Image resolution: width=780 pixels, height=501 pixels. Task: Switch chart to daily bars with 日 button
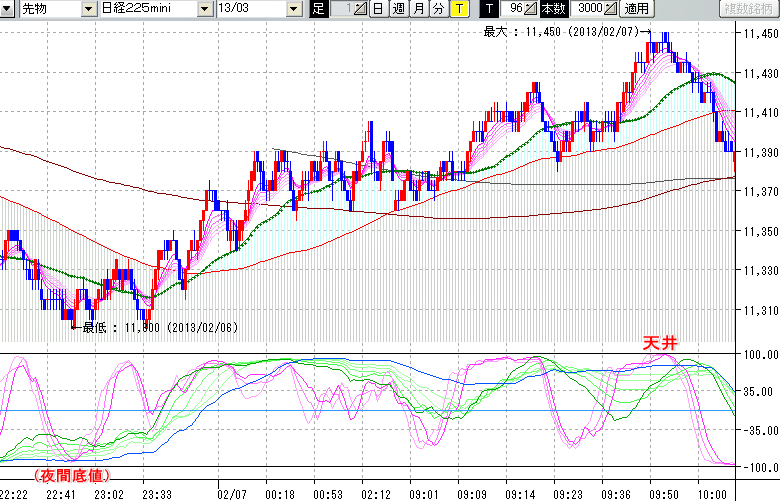click(377, 9)
